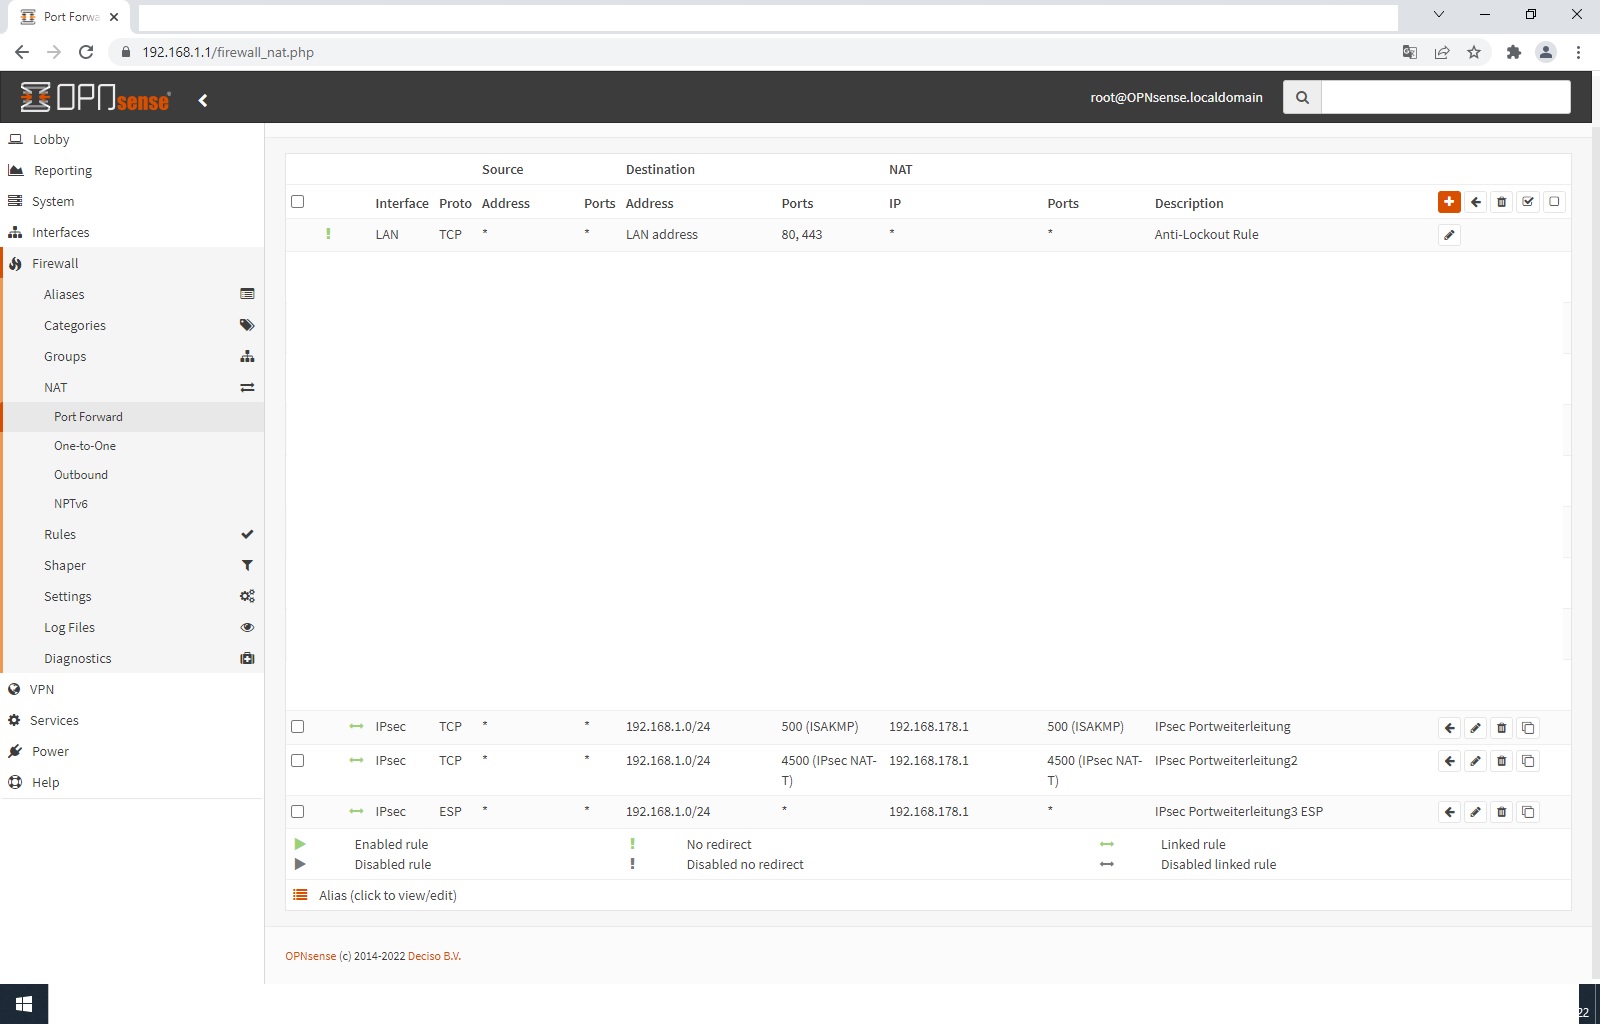Open firewall Log Files section
Viewport: 1600px width, 1024px height.
pyautogui.click(x=132, y=628)
